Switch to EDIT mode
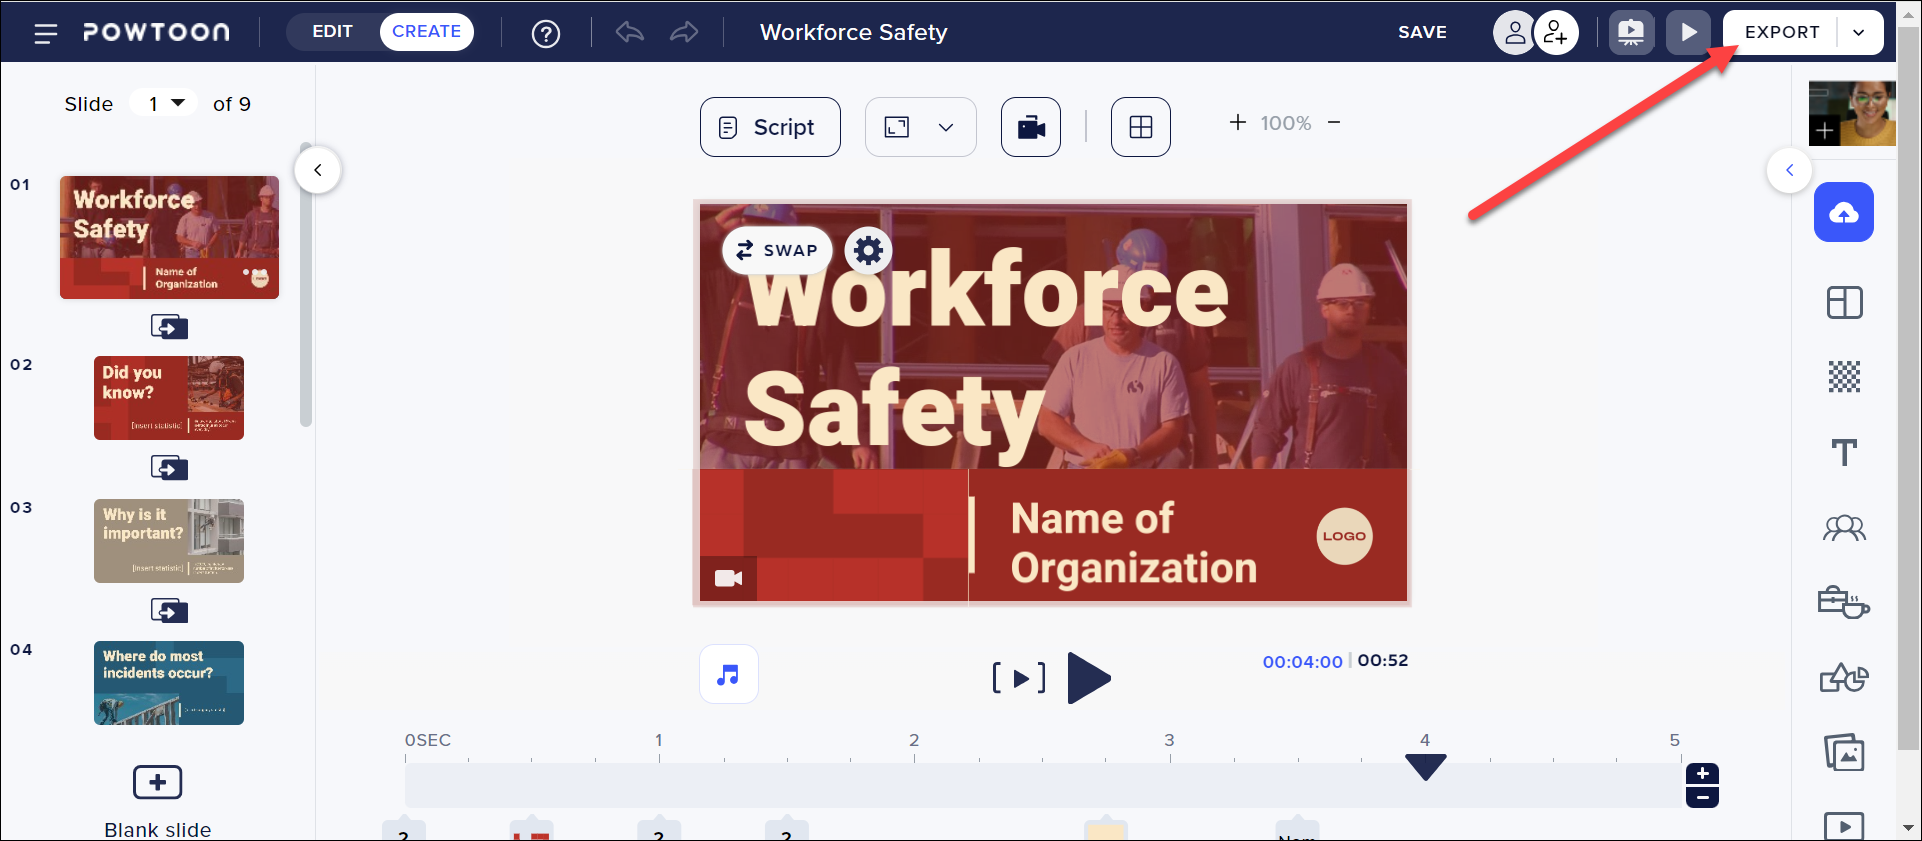The height and width of the screenshot is (841, 1922). pyautogui.click(x=332, y=32)
